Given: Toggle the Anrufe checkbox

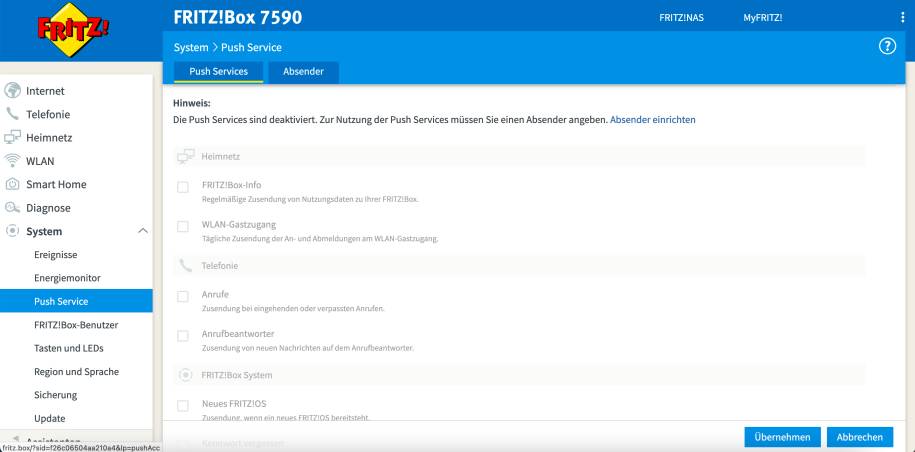Looking at the screenshot, I should tap(183, 296).
